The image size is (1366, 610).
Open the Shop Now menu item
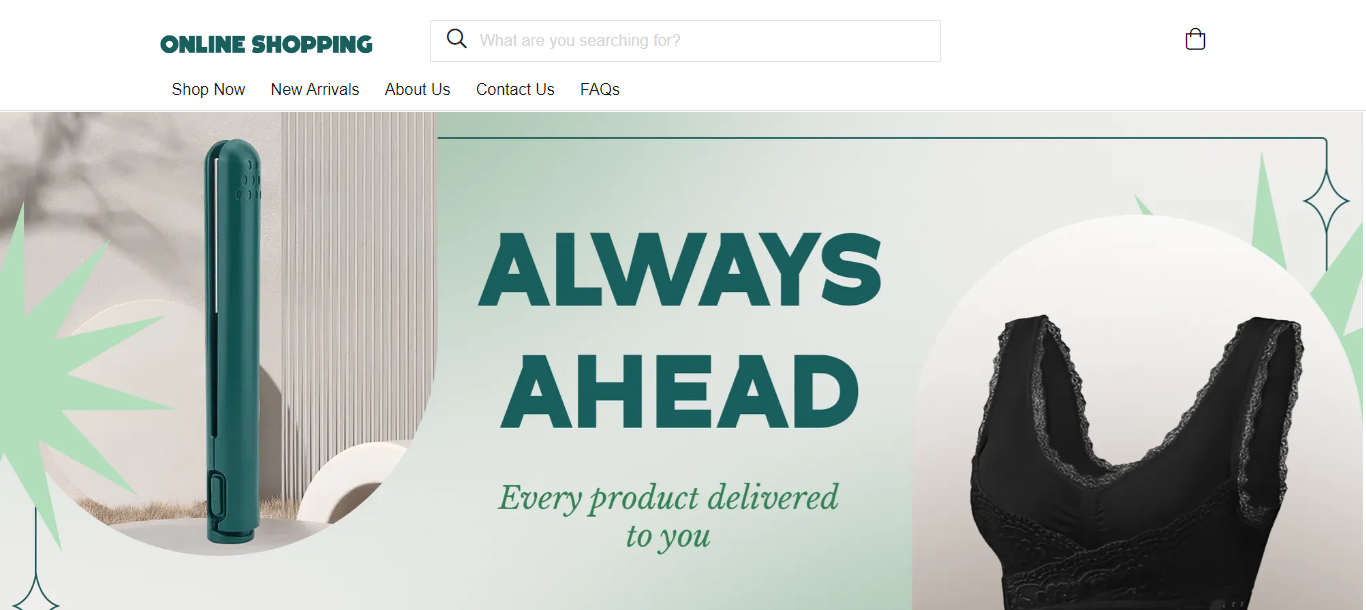(208, 89)
